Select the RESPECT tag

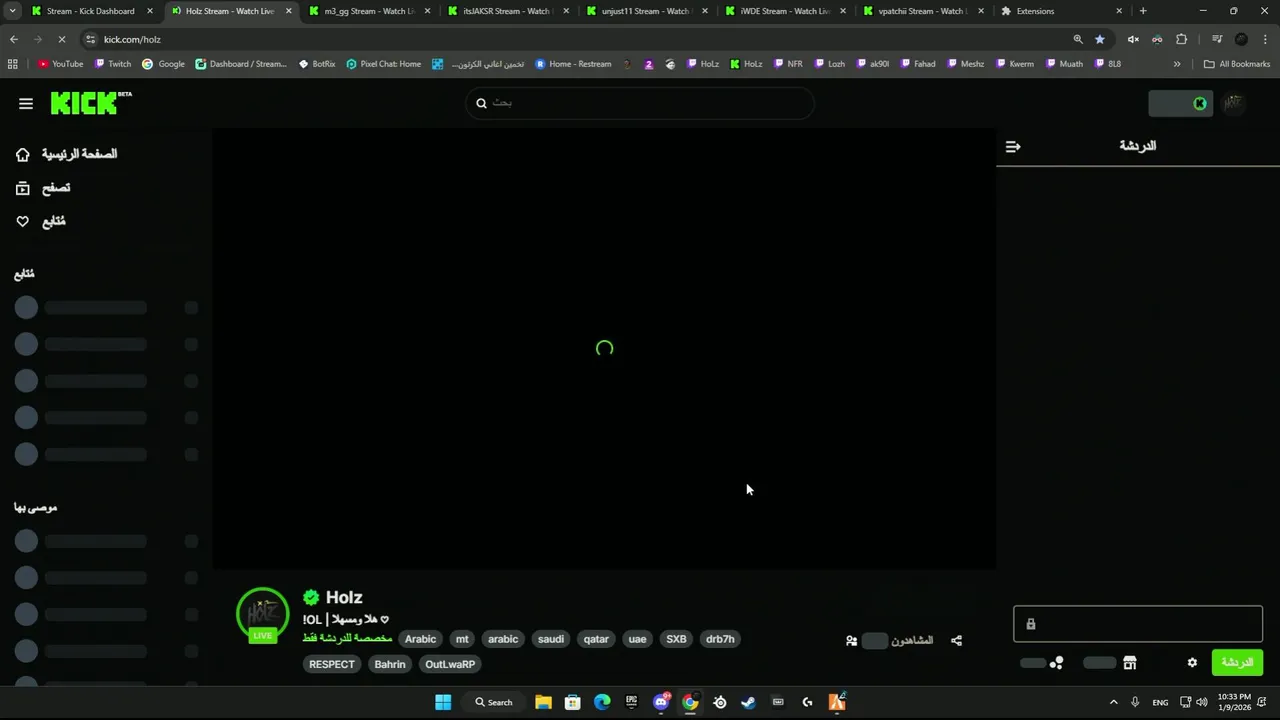click(x=332, y=664)
